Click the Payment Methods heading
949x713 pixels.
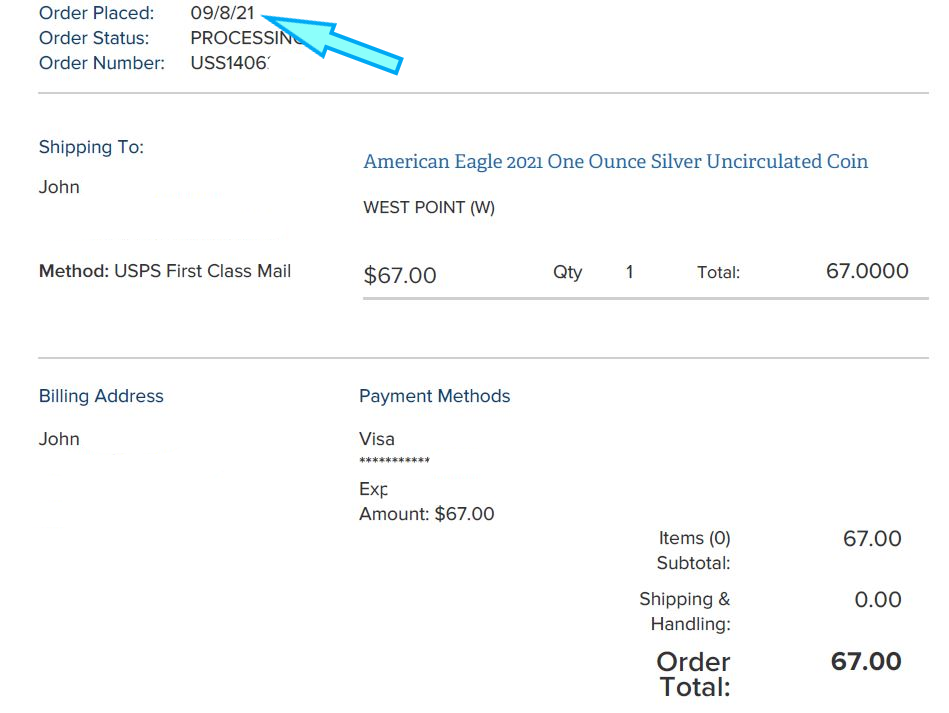click(x=434, y=396)
